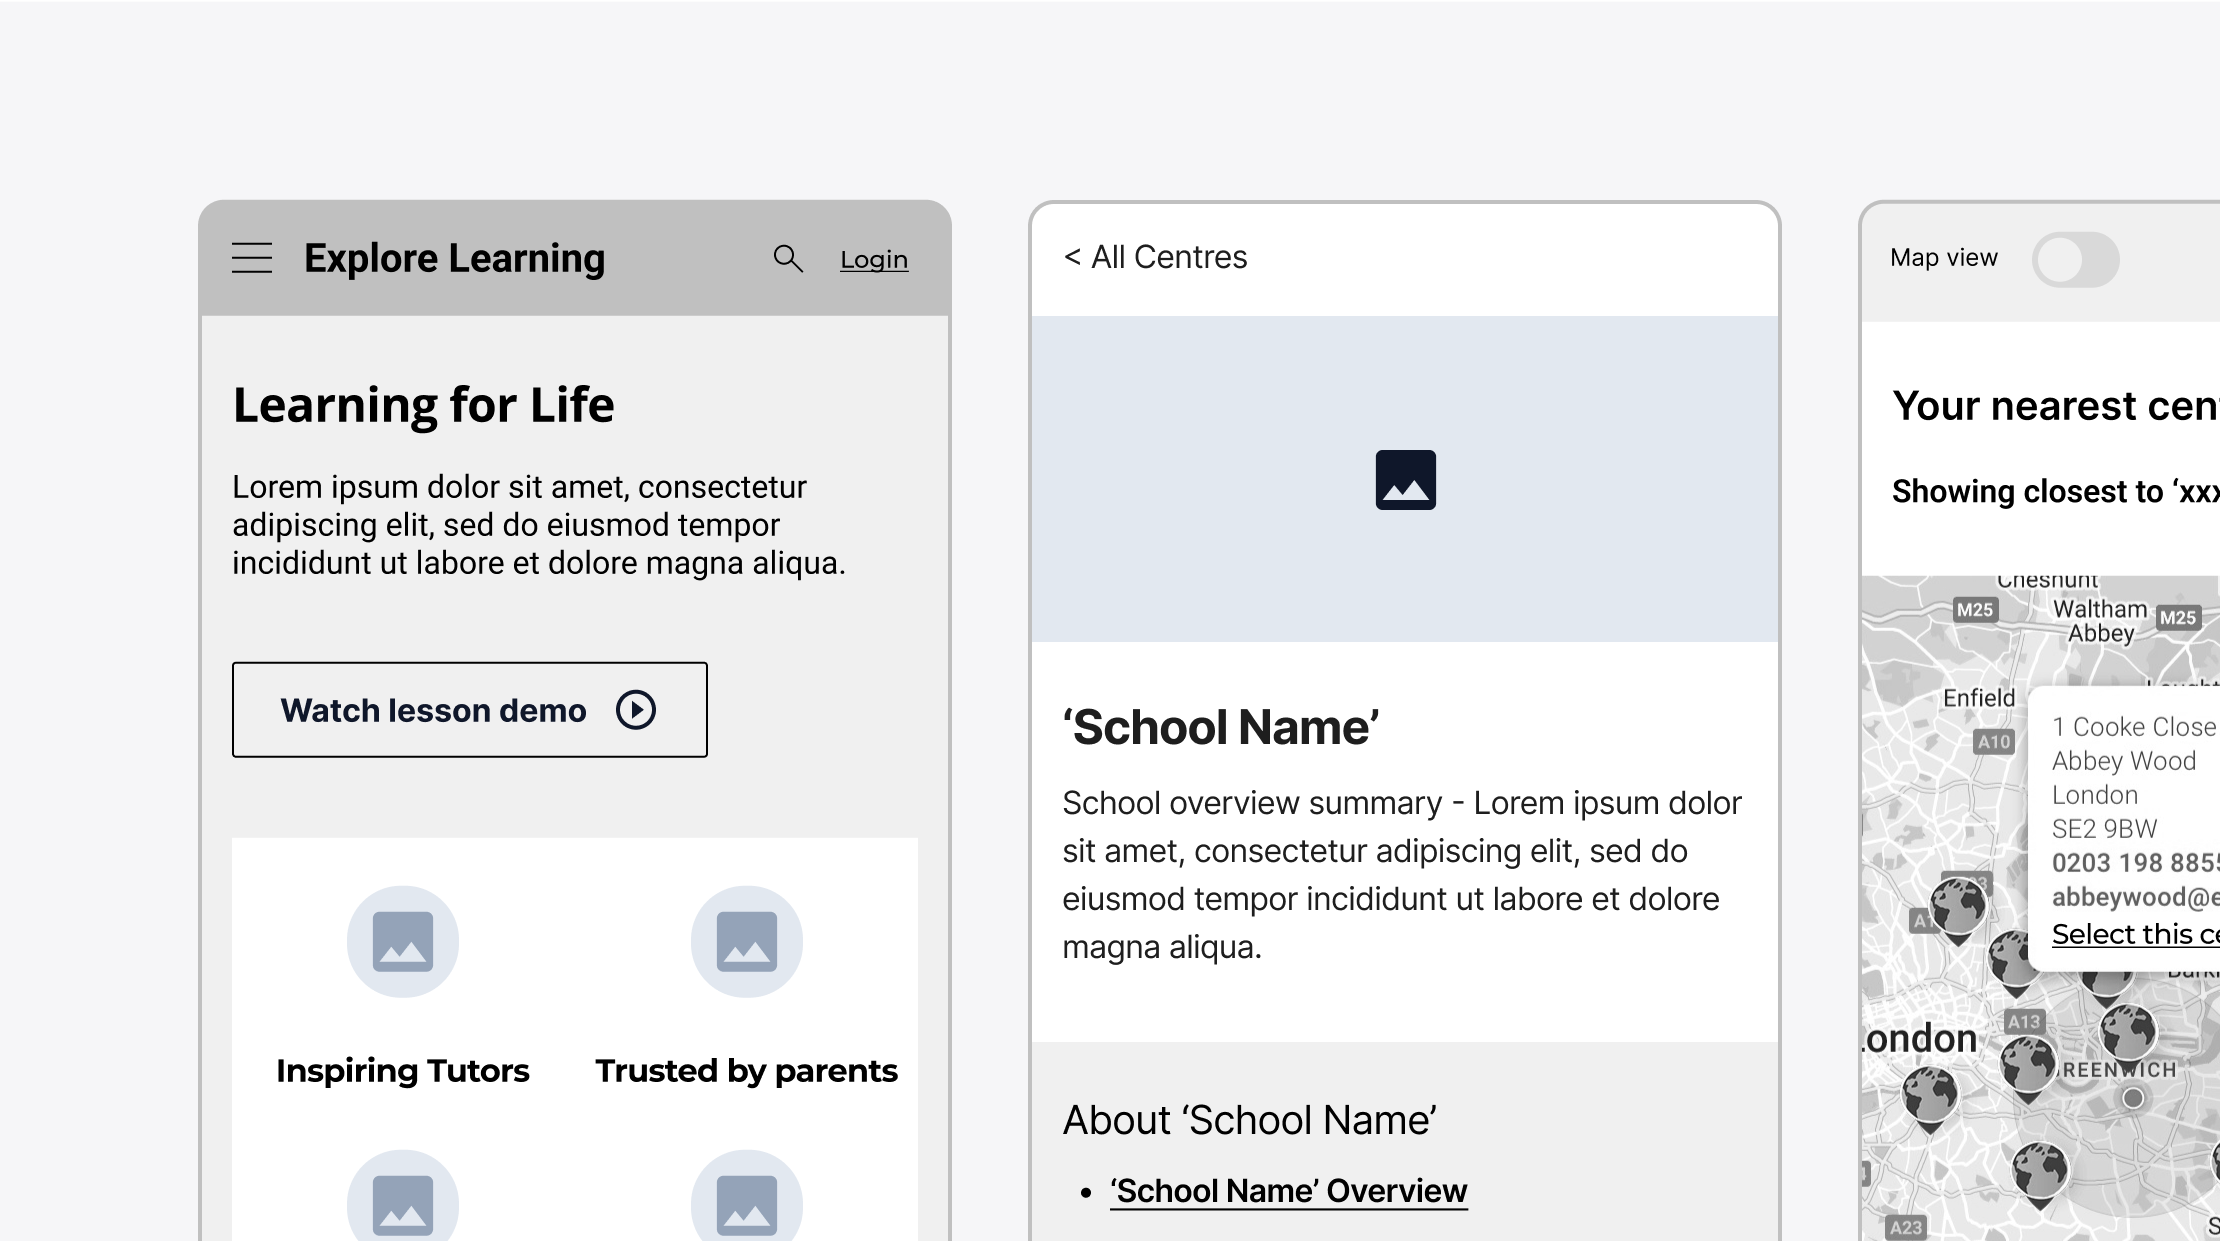Click the school hero image placeholder icon

1405,480
